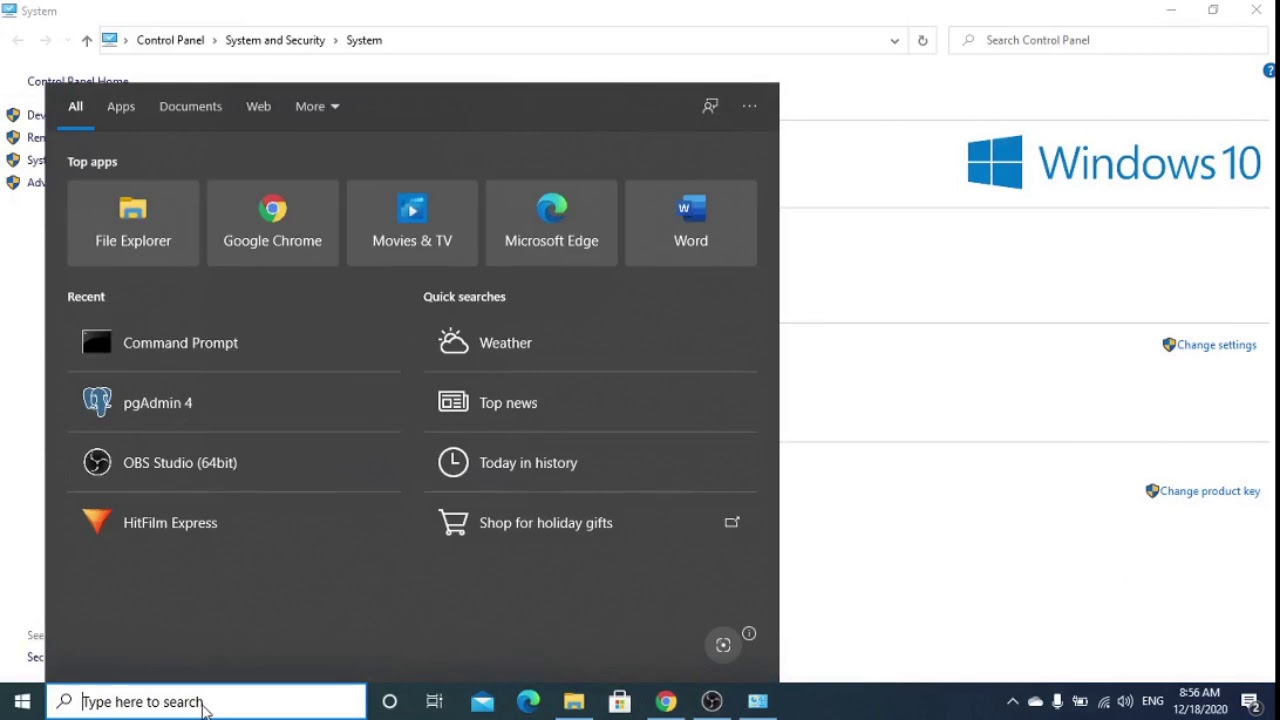Open Movies & TV tile
This screenshot has height=720, width=1280.
click(412, 223)
